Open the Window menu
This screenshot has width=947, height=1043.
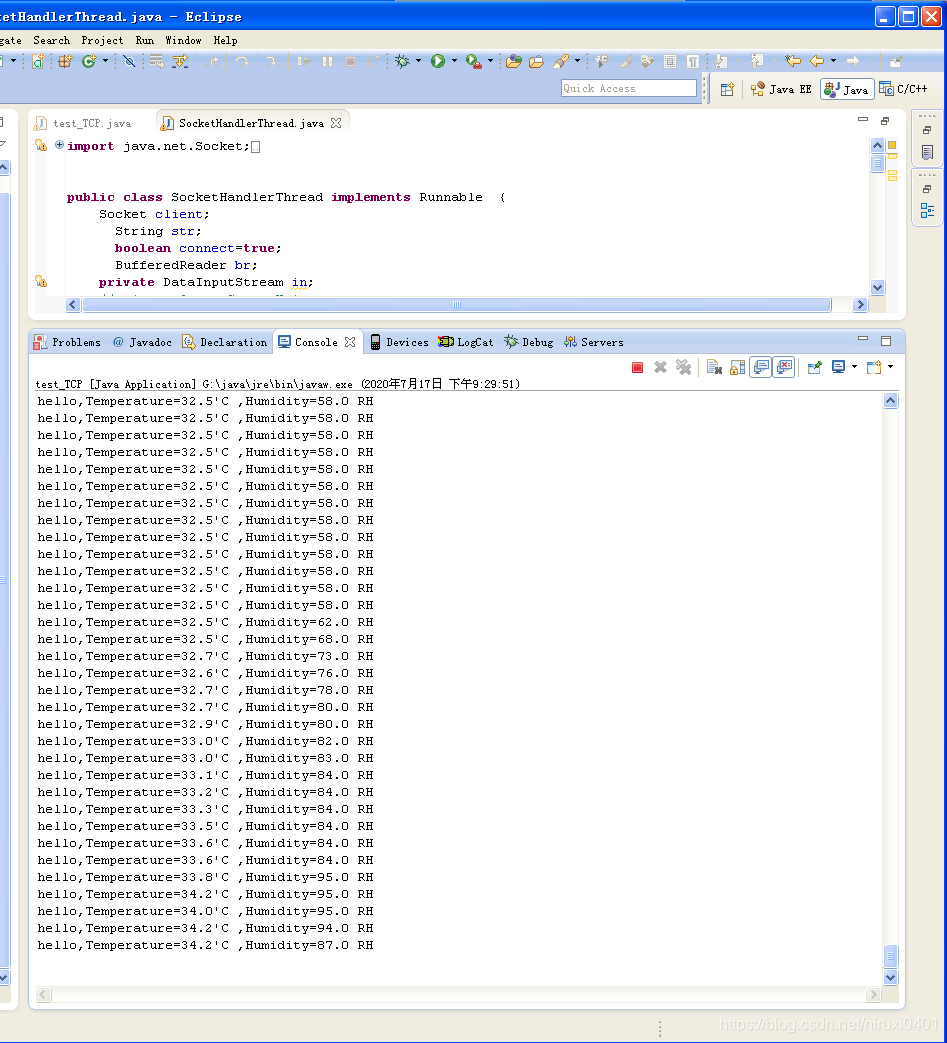183,41
